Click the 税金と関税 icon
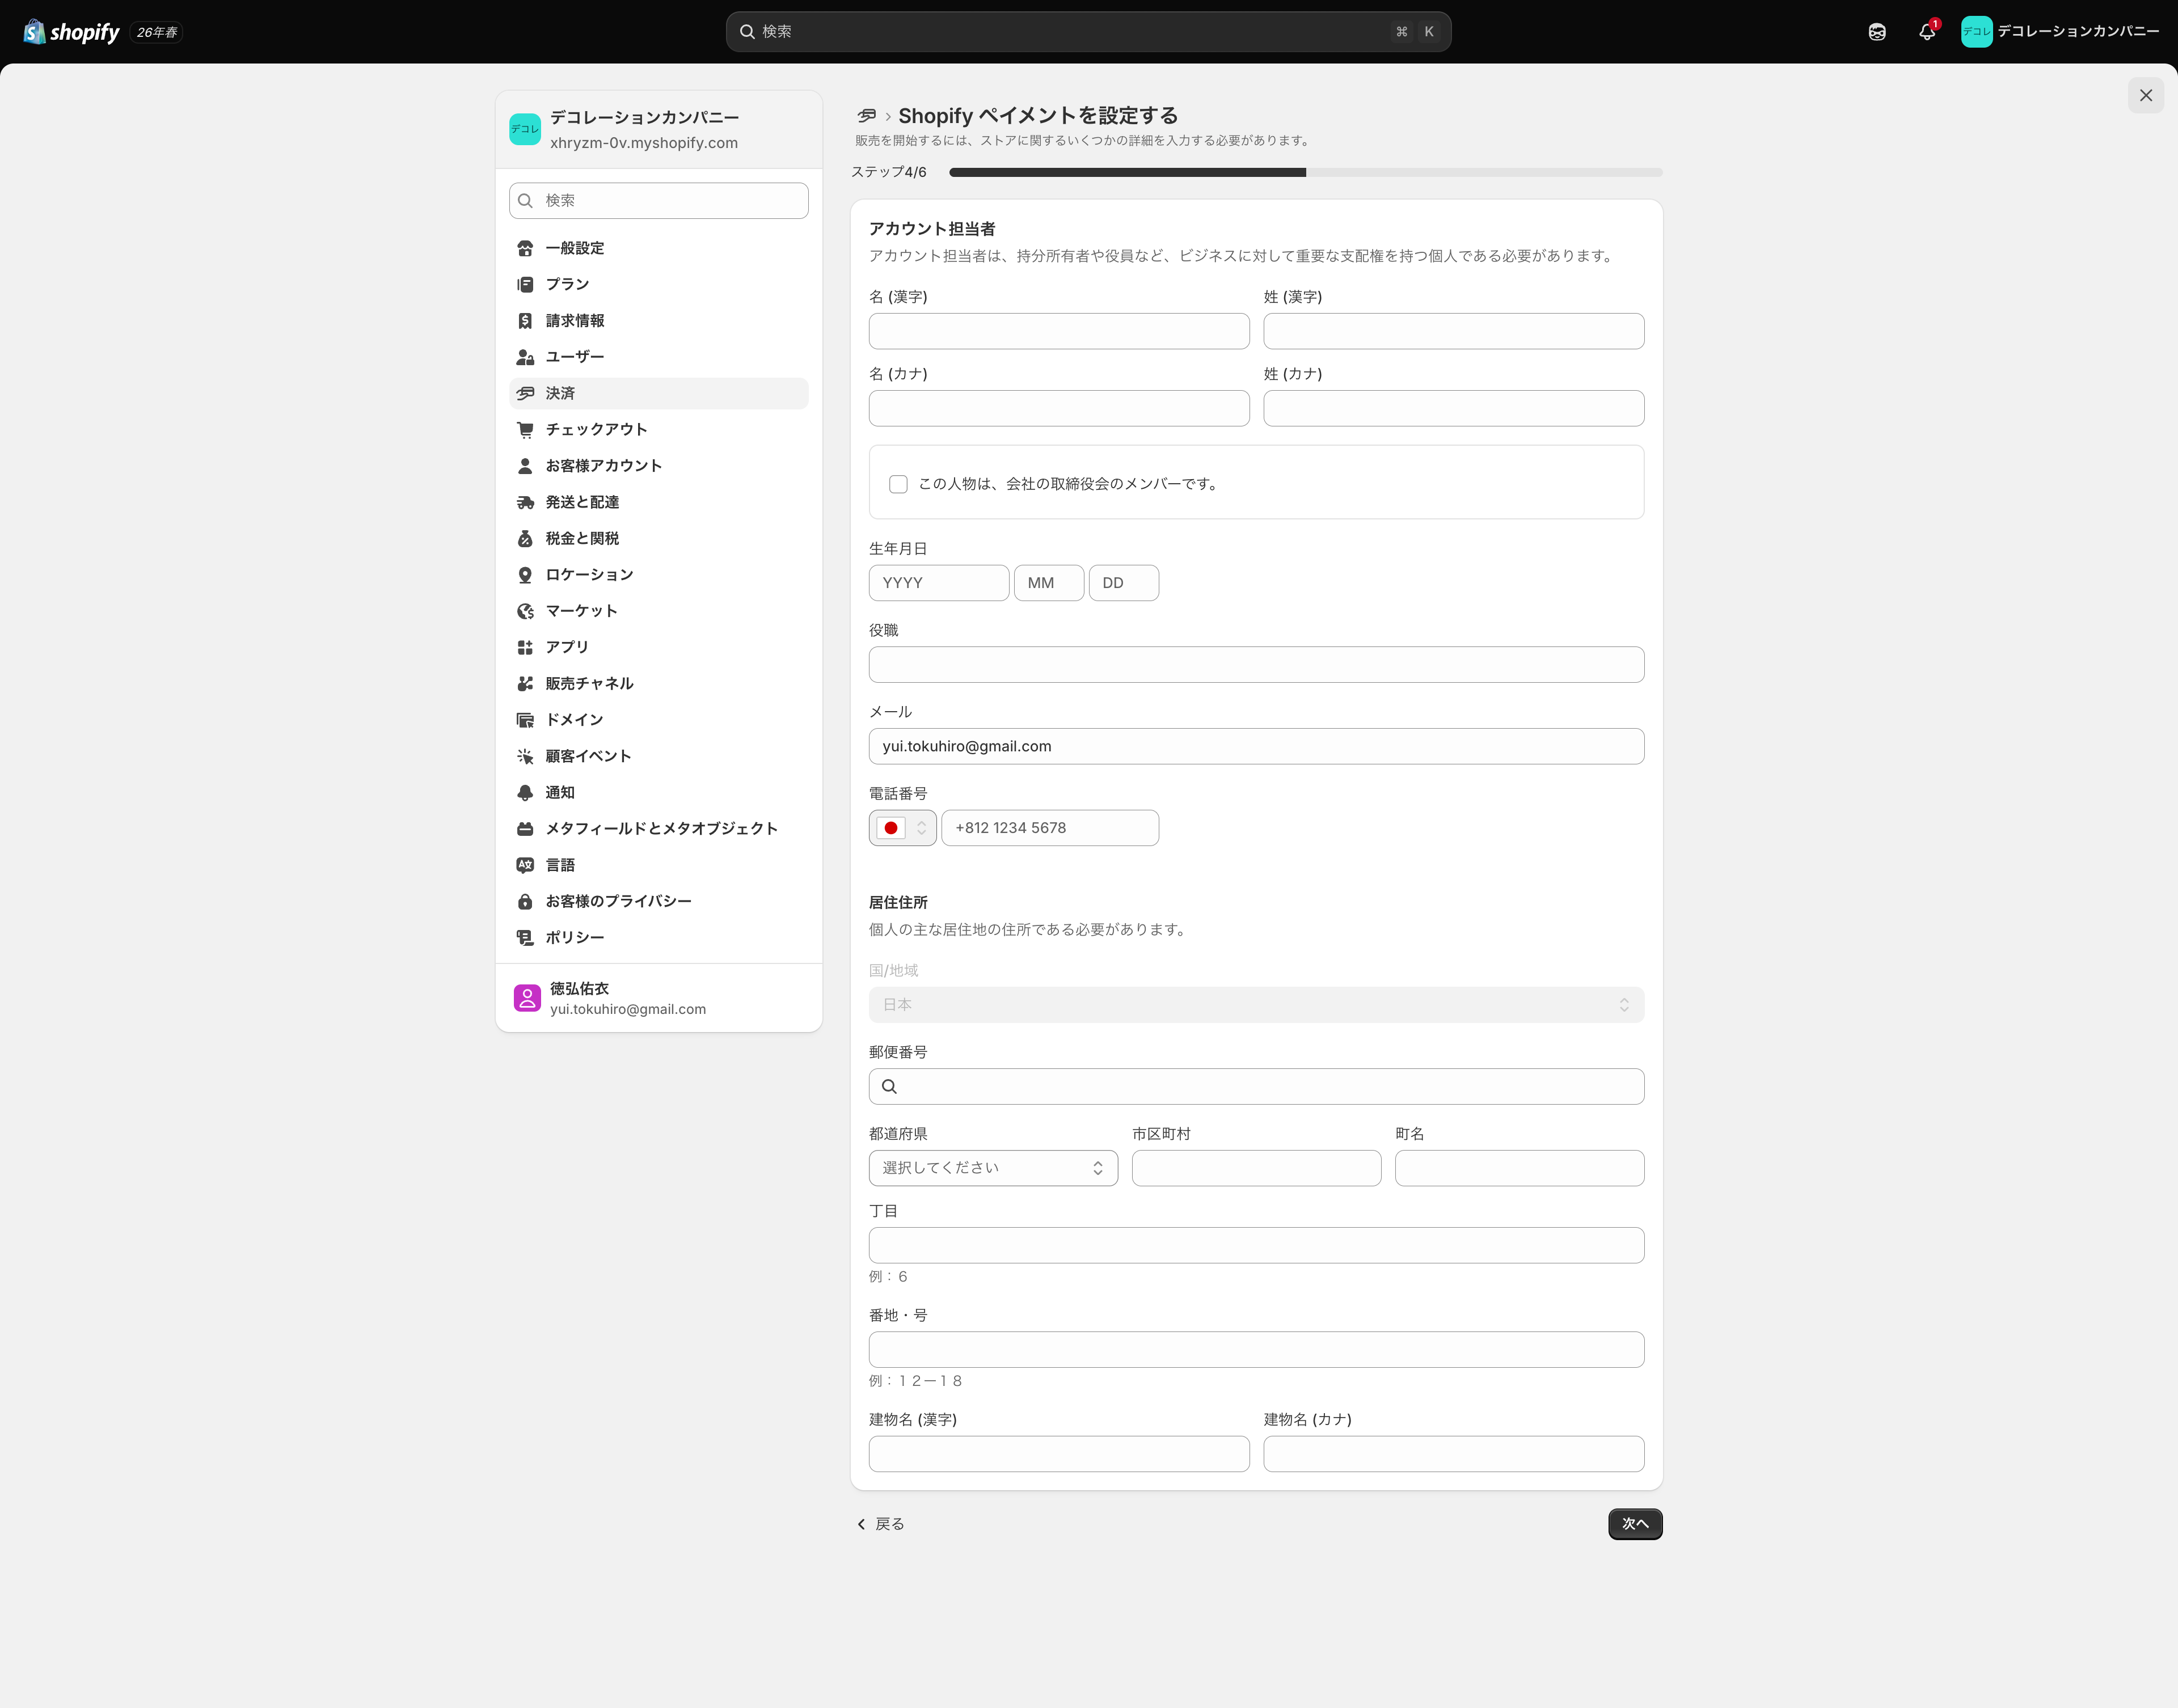This screenshot has height=1708, width=2178. (525, 539)
